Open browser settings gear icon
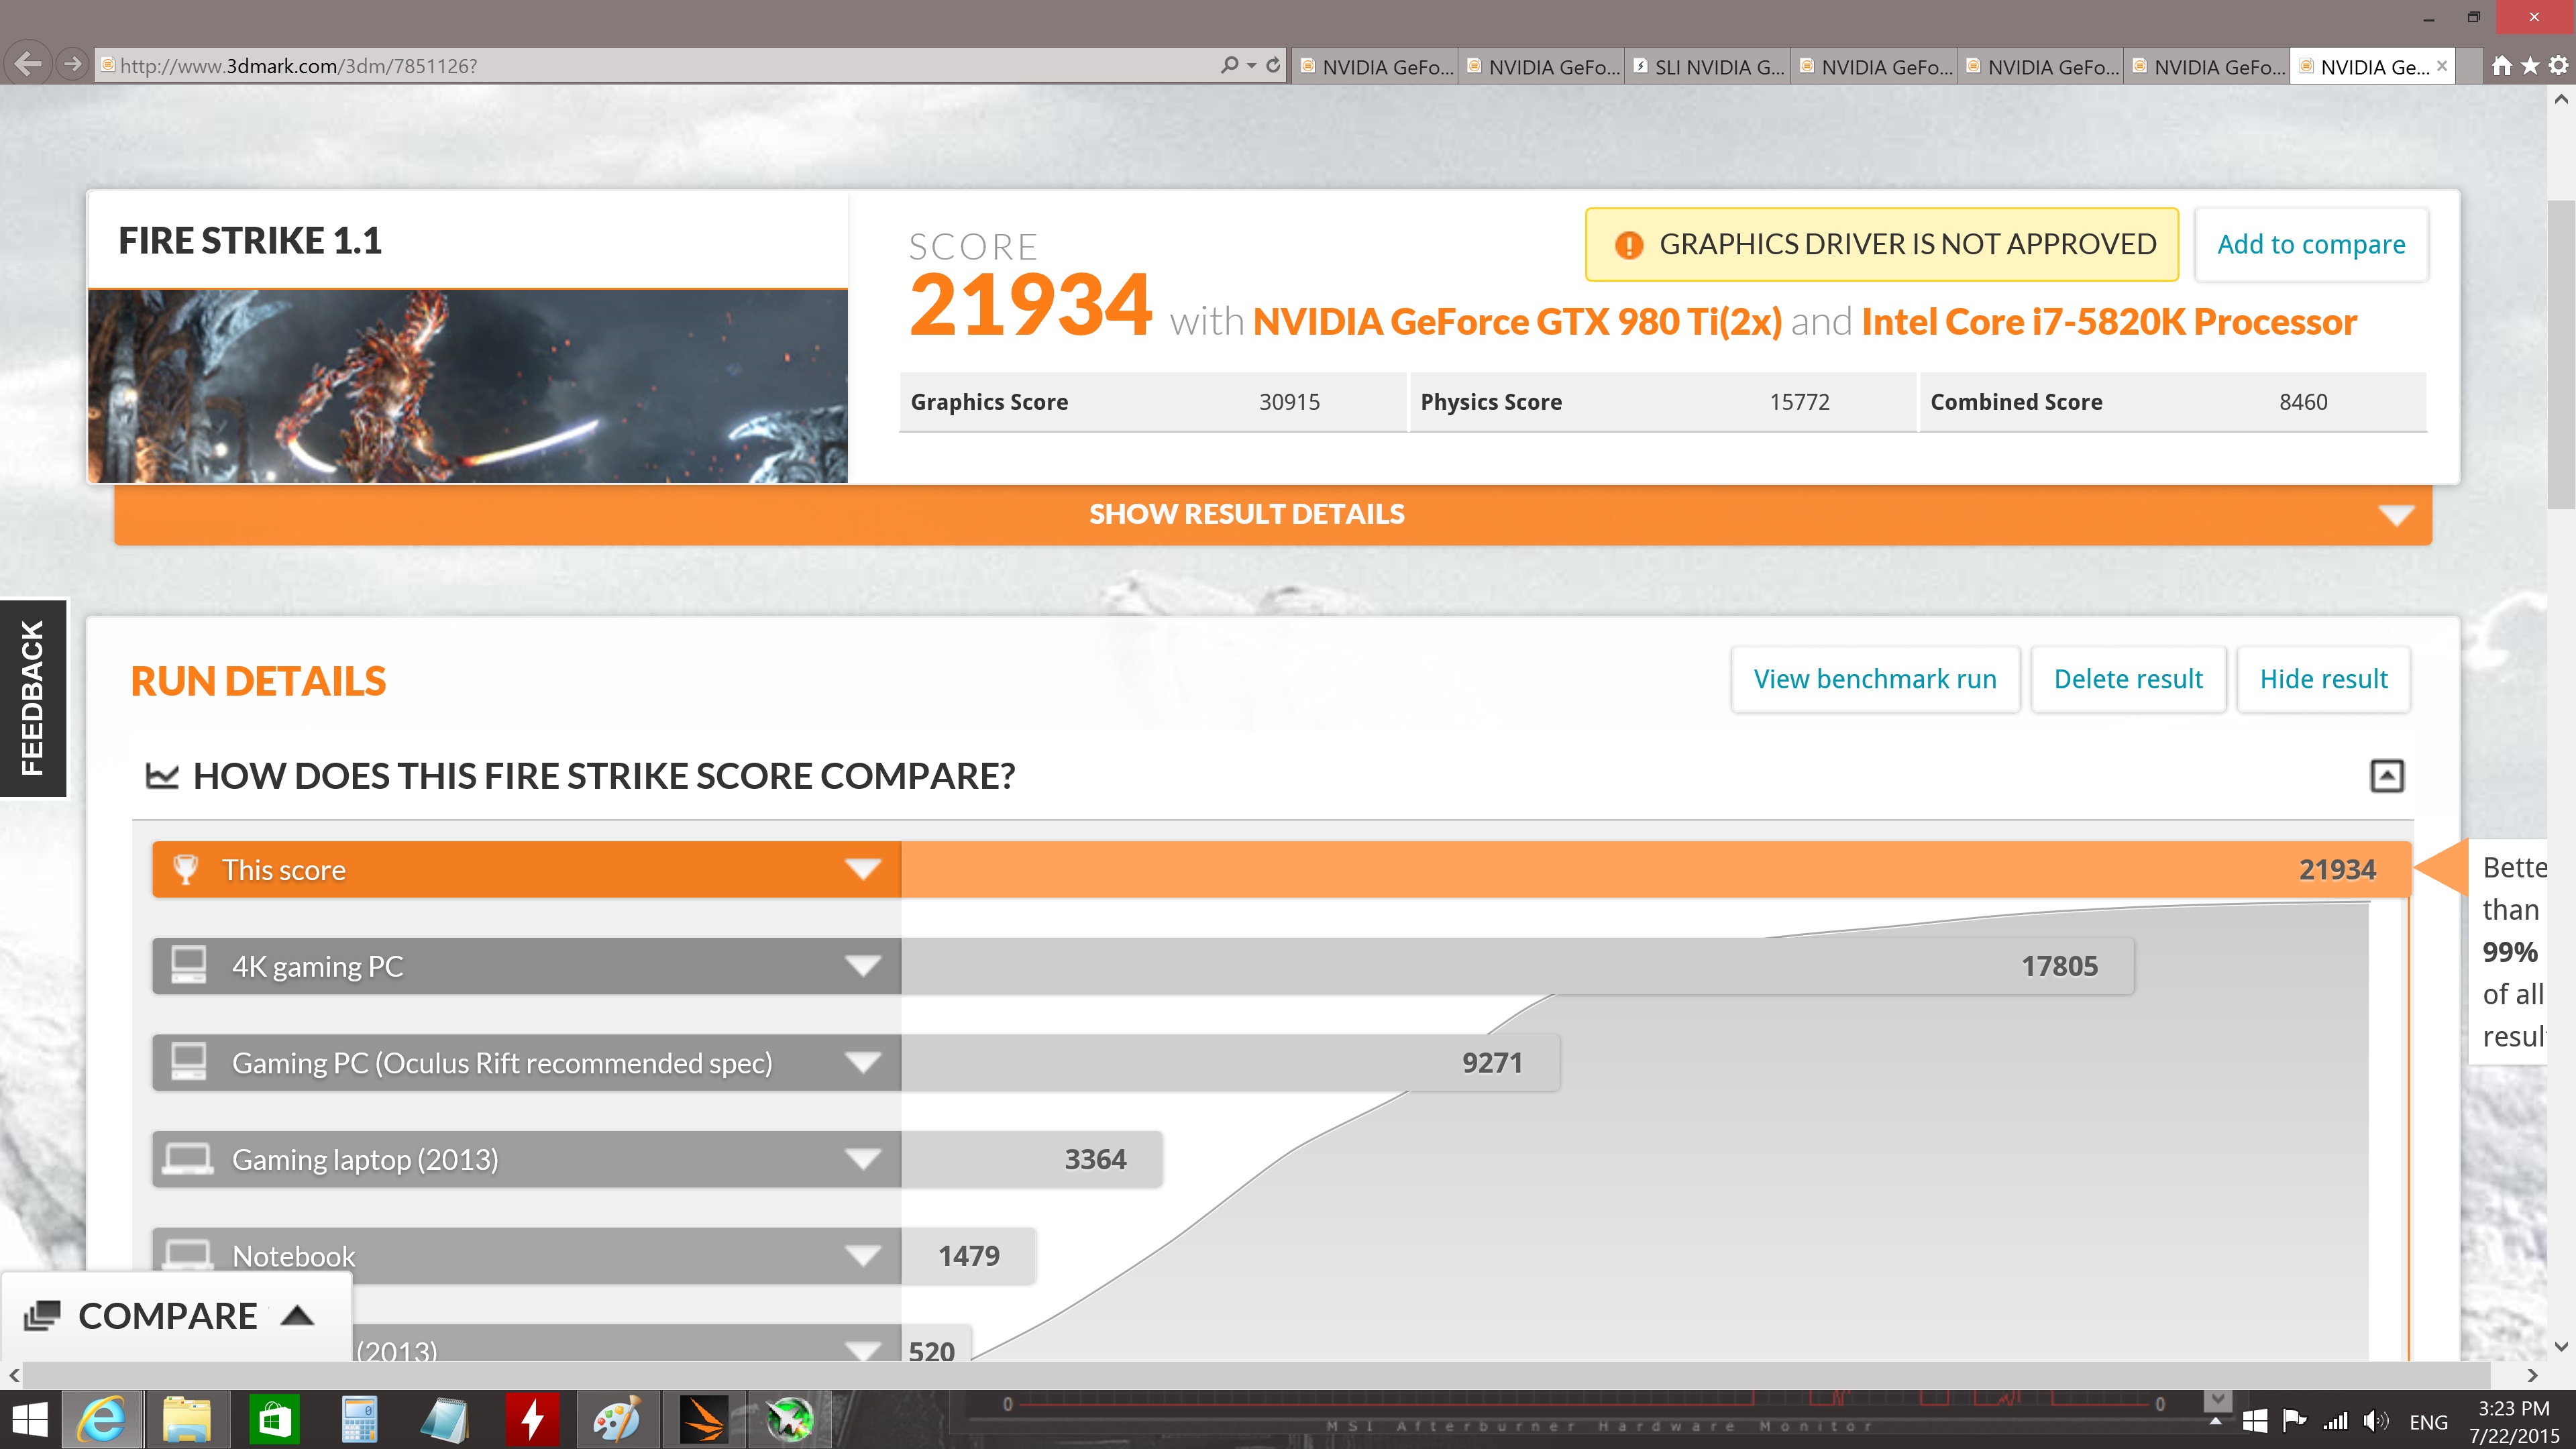 coord(2558,66)
